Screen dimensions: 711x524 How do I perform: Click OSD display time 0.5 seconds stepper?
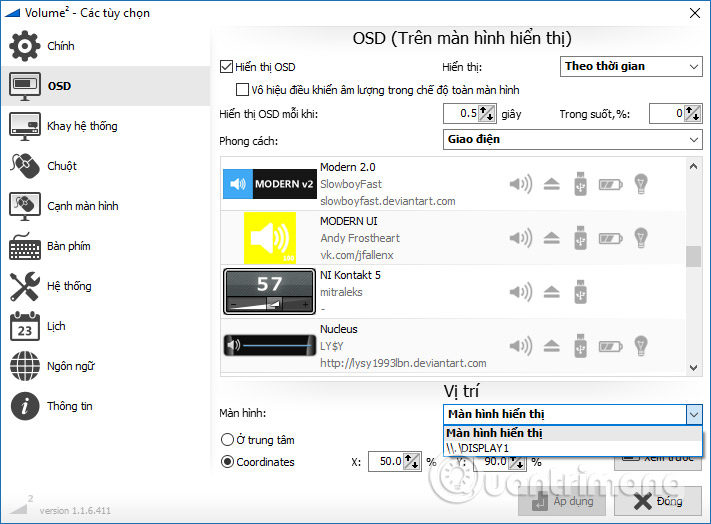click(x=487, y=113)
